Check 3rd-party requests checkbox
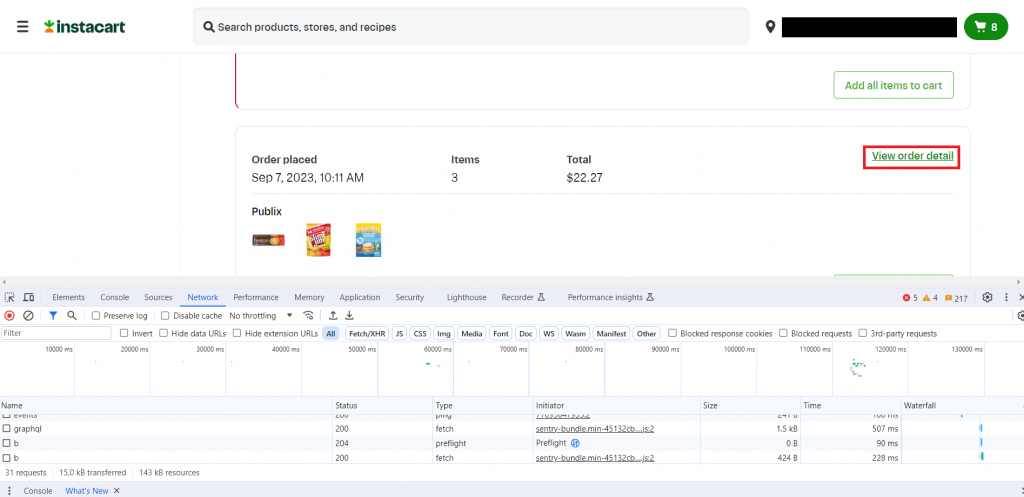The width and height of the screenshot is (1024, 497). pyautogui.click(x=863, y=333)
